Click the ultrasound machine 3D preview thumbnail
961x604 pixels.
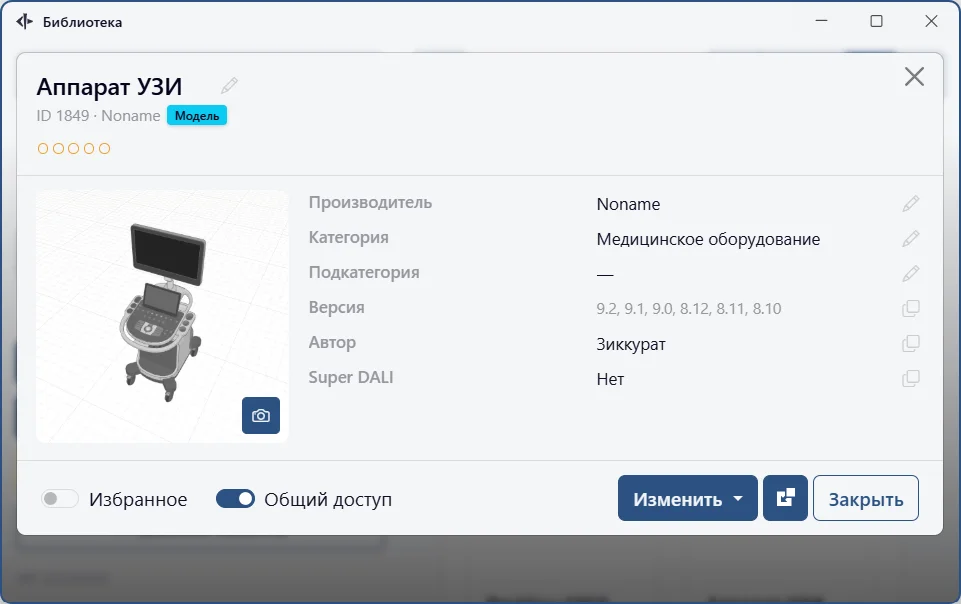(162, 317)
